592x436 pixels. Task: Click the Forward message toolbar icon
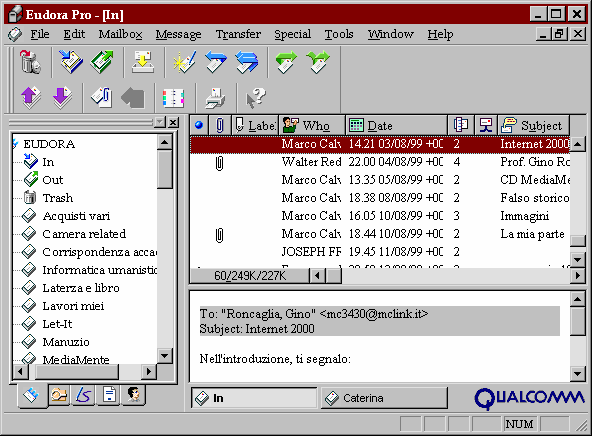286,62
